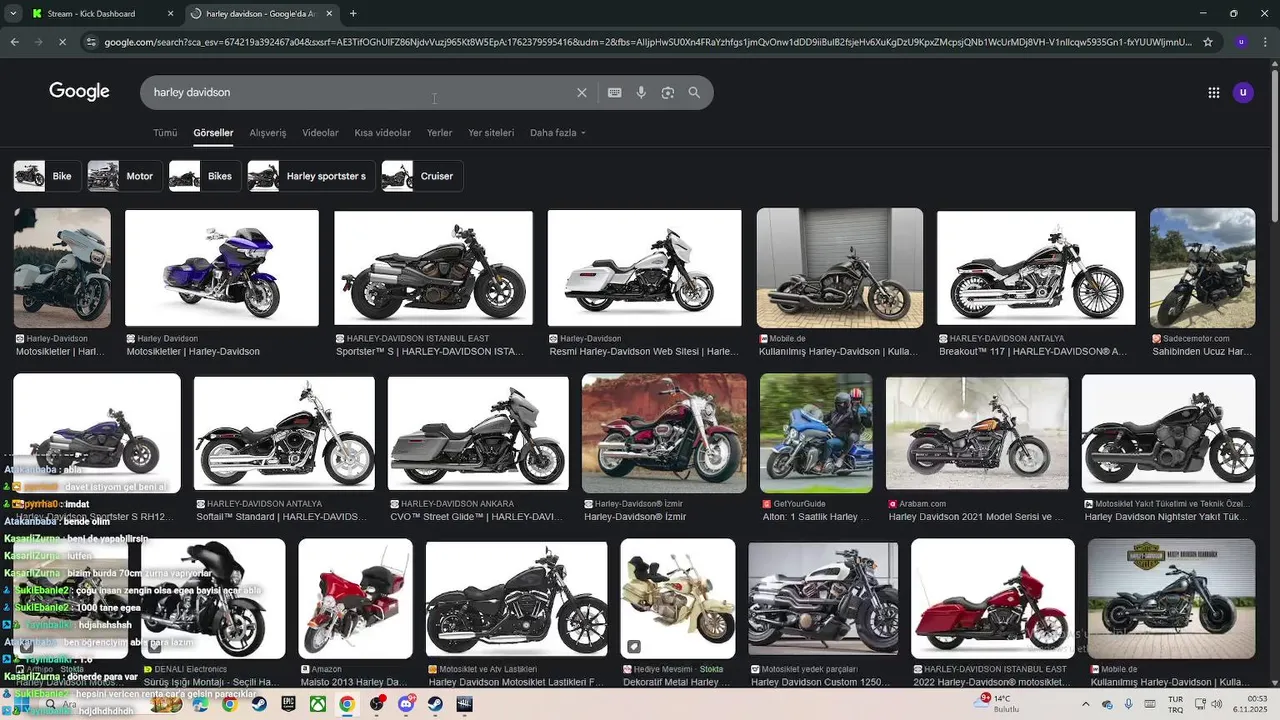Stop loading the page

coord(62,42)
